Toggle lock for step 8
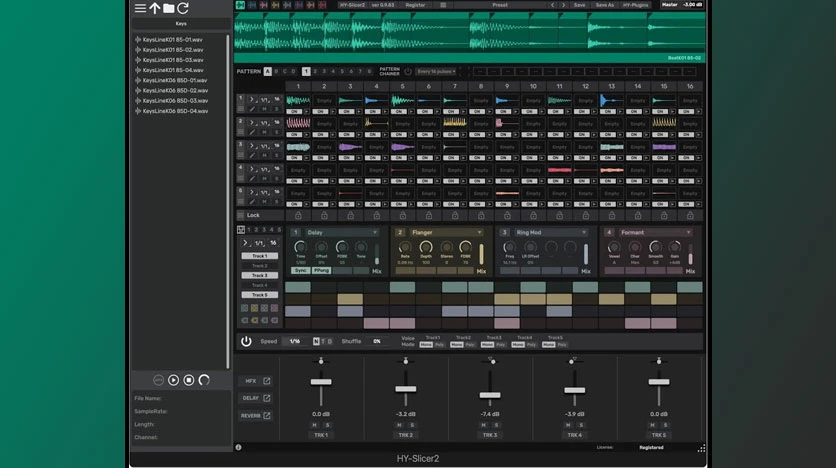 pyautogui.click(x=481, y=215)
